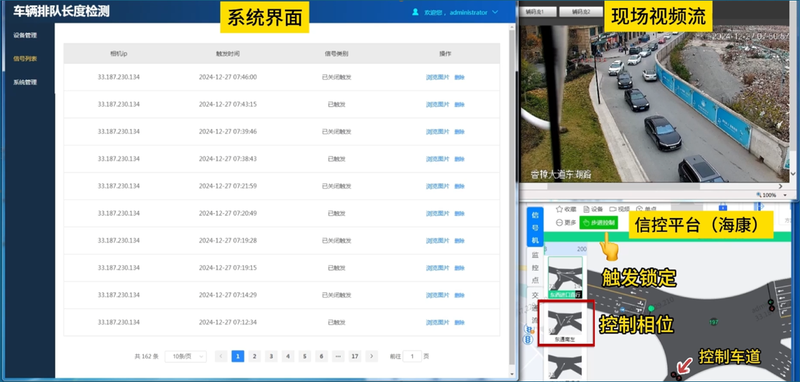This screenshot has width=800, height=382.
Task: Delete the 07:19:28 record
Action: [459, 241]
